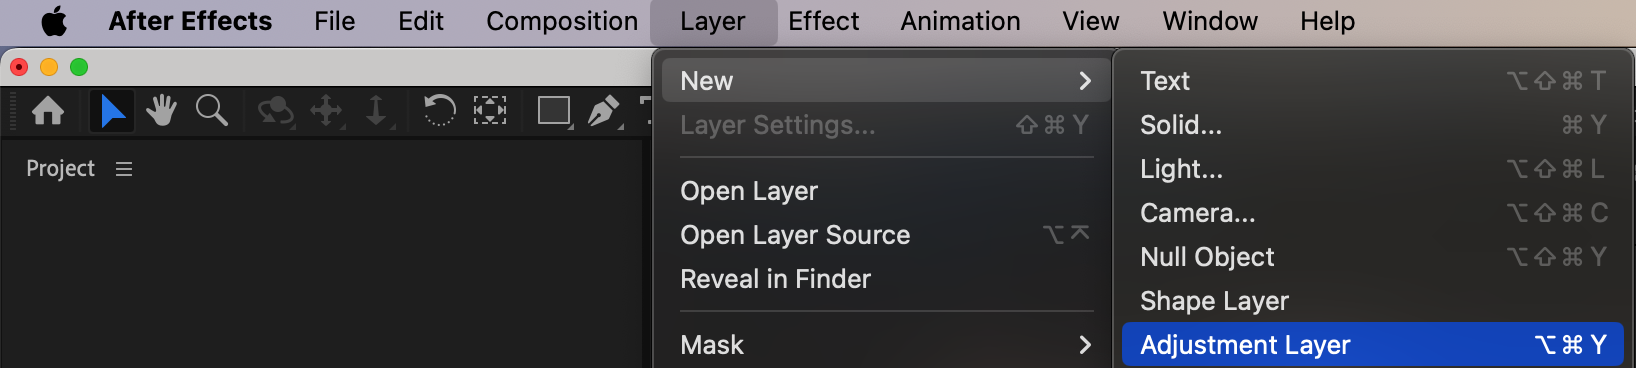Select the Rotation tool
The width and height of the screenshot is (1636, 368).
pos(439,110)
